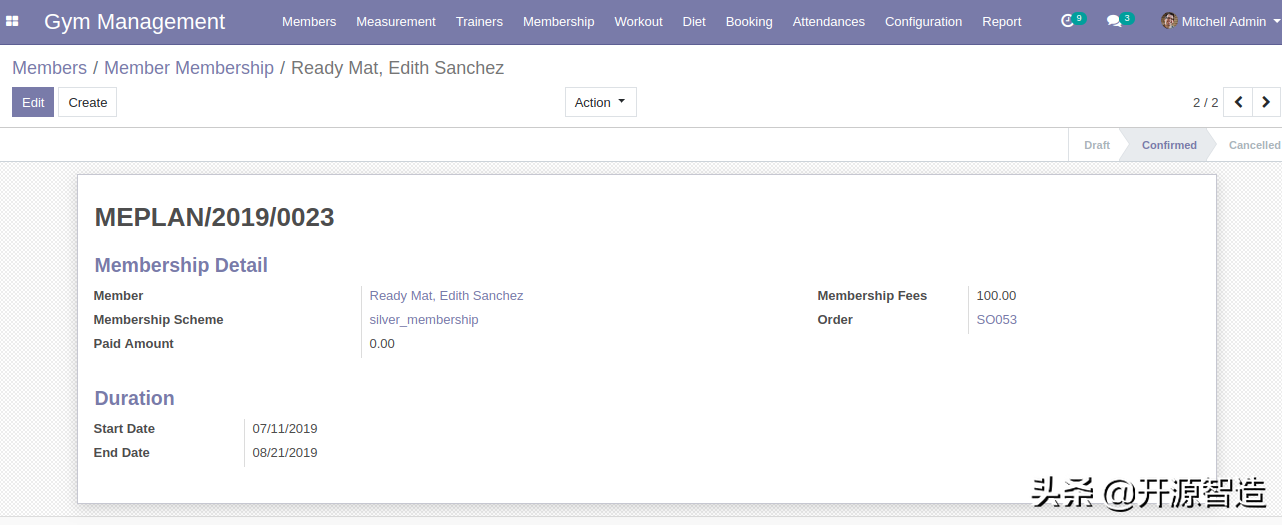Expand the Action dropdown

pyautogui.click(x=600, y=102)
